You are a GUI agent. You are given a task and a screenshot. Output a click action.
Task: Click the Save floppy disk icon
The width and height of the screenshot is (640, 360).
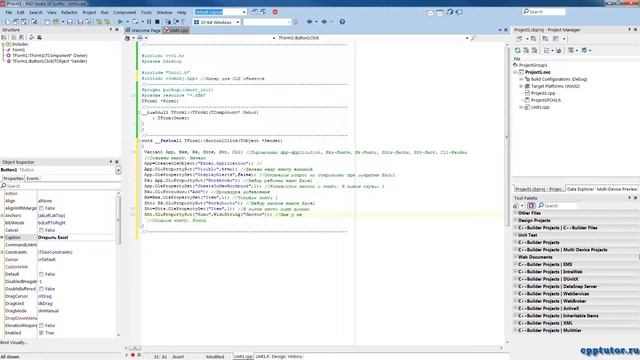(x=70, y=22)
